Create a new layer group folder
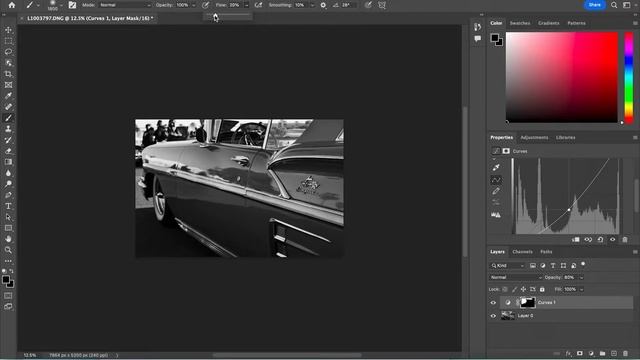 click(x=602, y=353)
